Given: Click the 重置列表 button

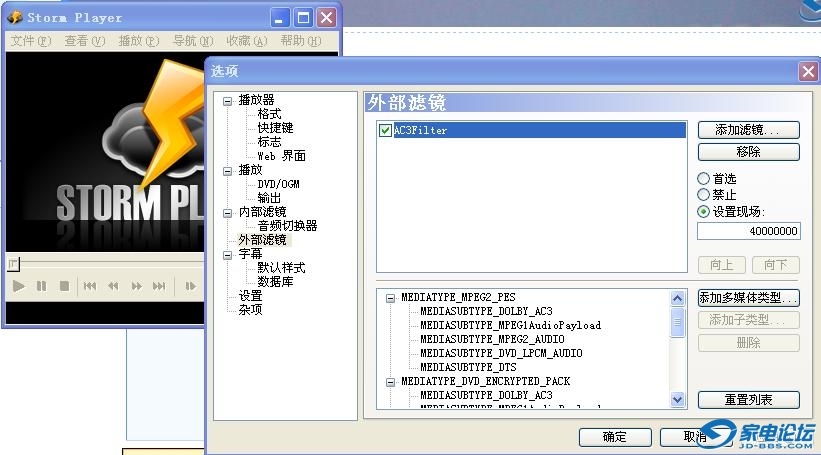Looking at the screenshot, I should (x=749, y=399).
